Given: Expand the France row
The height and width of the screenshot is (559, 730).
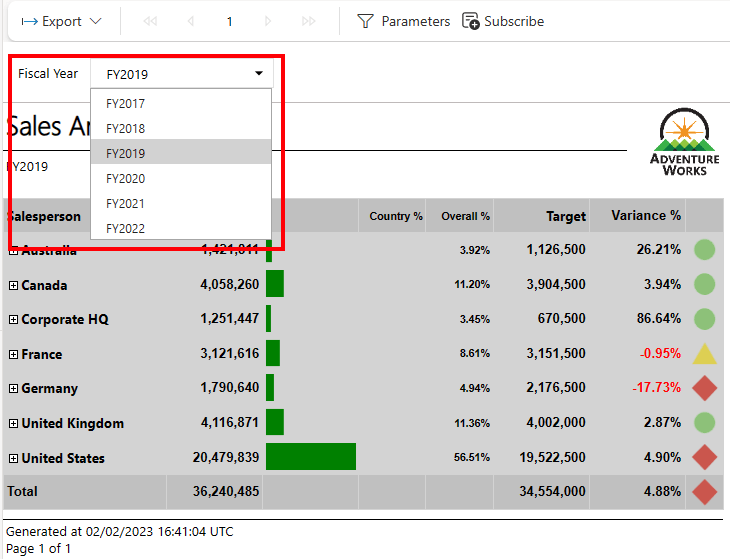Looking at the screenshot, I should (x=13, y=355).
